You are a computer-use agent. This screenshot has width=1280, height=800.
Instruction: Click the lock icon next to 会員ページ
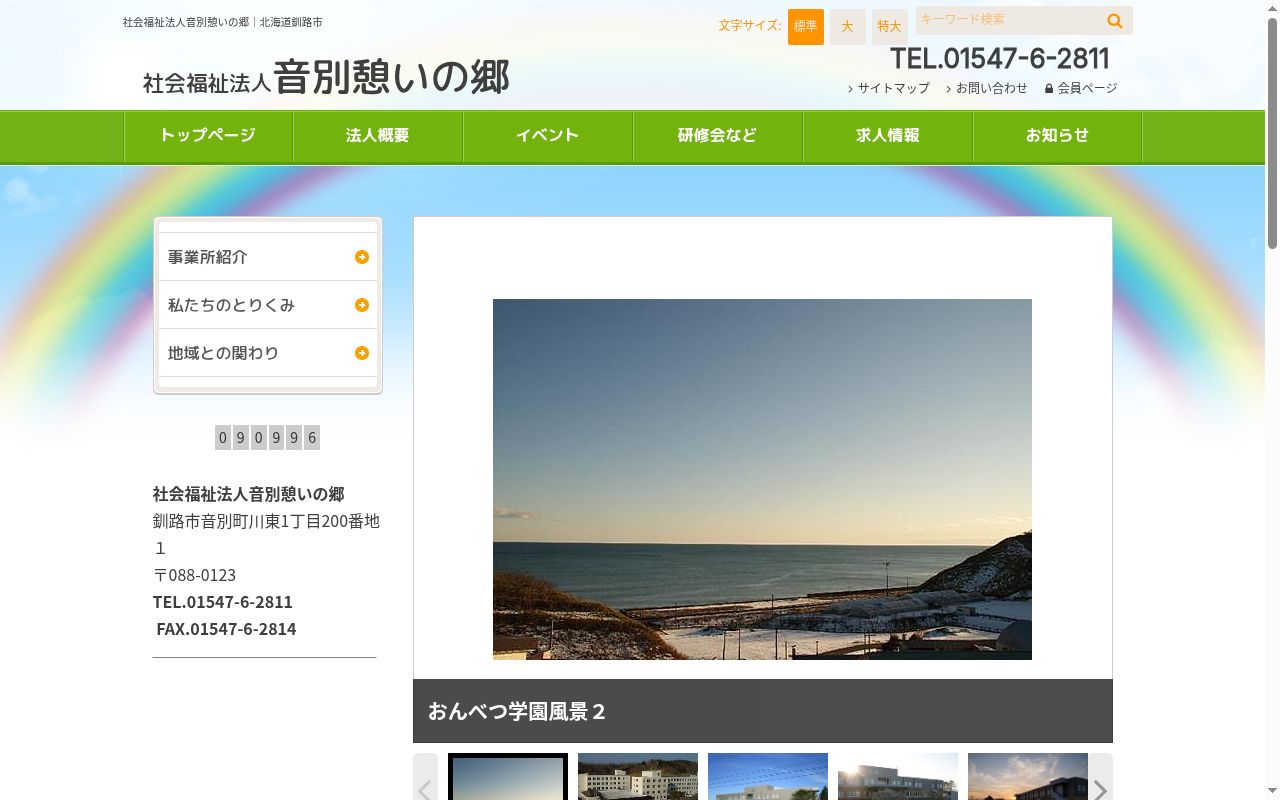1049,88
